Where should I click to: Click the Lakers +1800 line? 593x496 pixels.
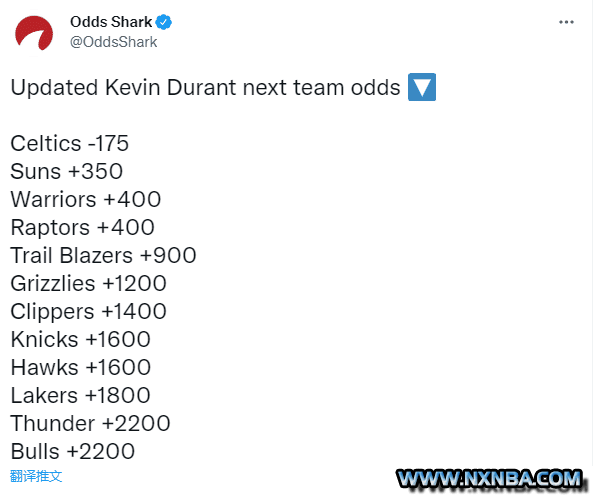tap(81, 395)
